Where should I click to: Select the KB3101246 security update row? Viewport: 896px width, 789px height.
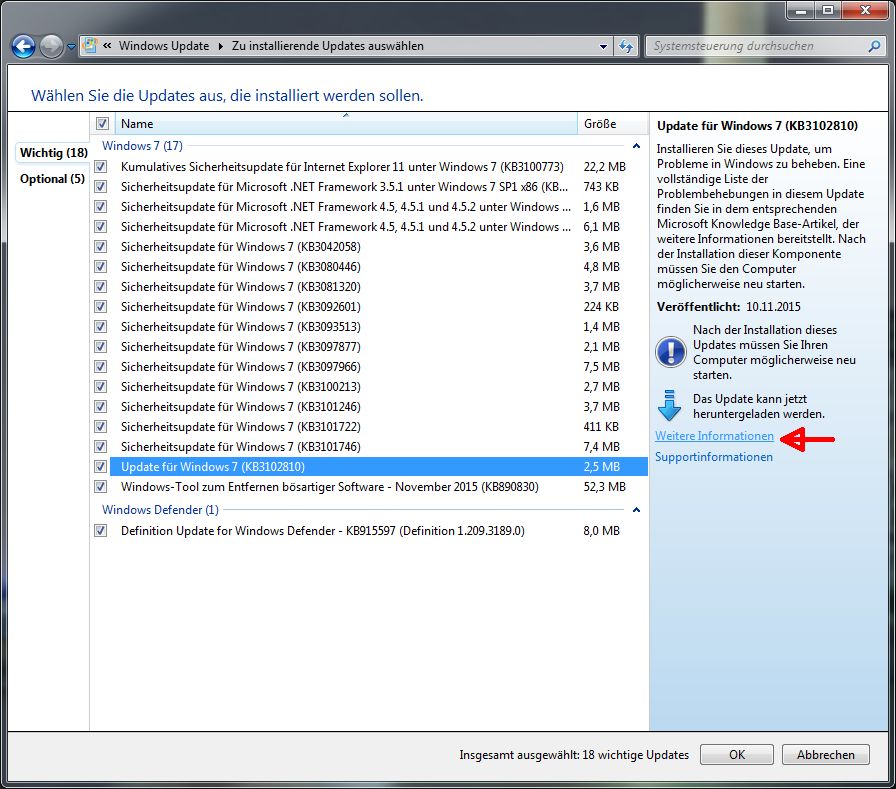pyautogui.click(x=378, y=407)
